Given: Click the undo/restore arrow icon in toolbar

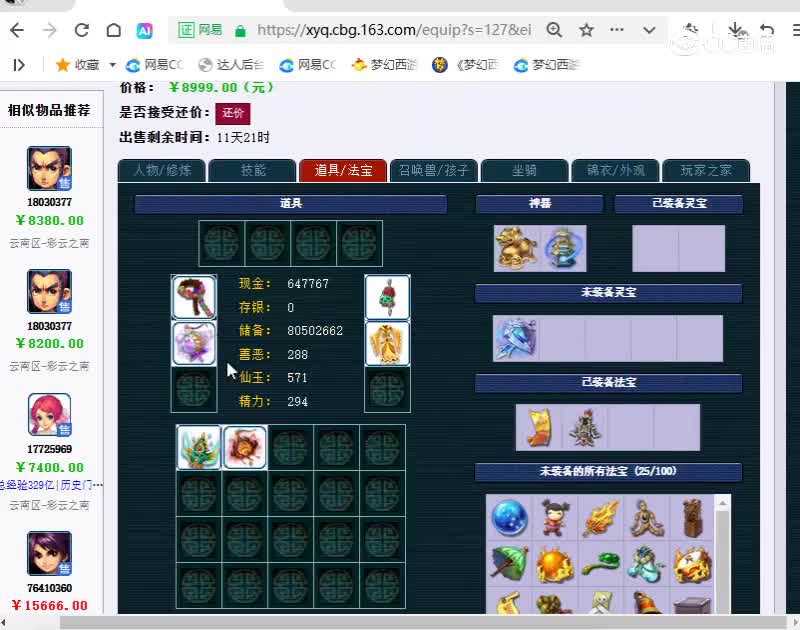Looking at the screenshot, I should click(766, 30).
